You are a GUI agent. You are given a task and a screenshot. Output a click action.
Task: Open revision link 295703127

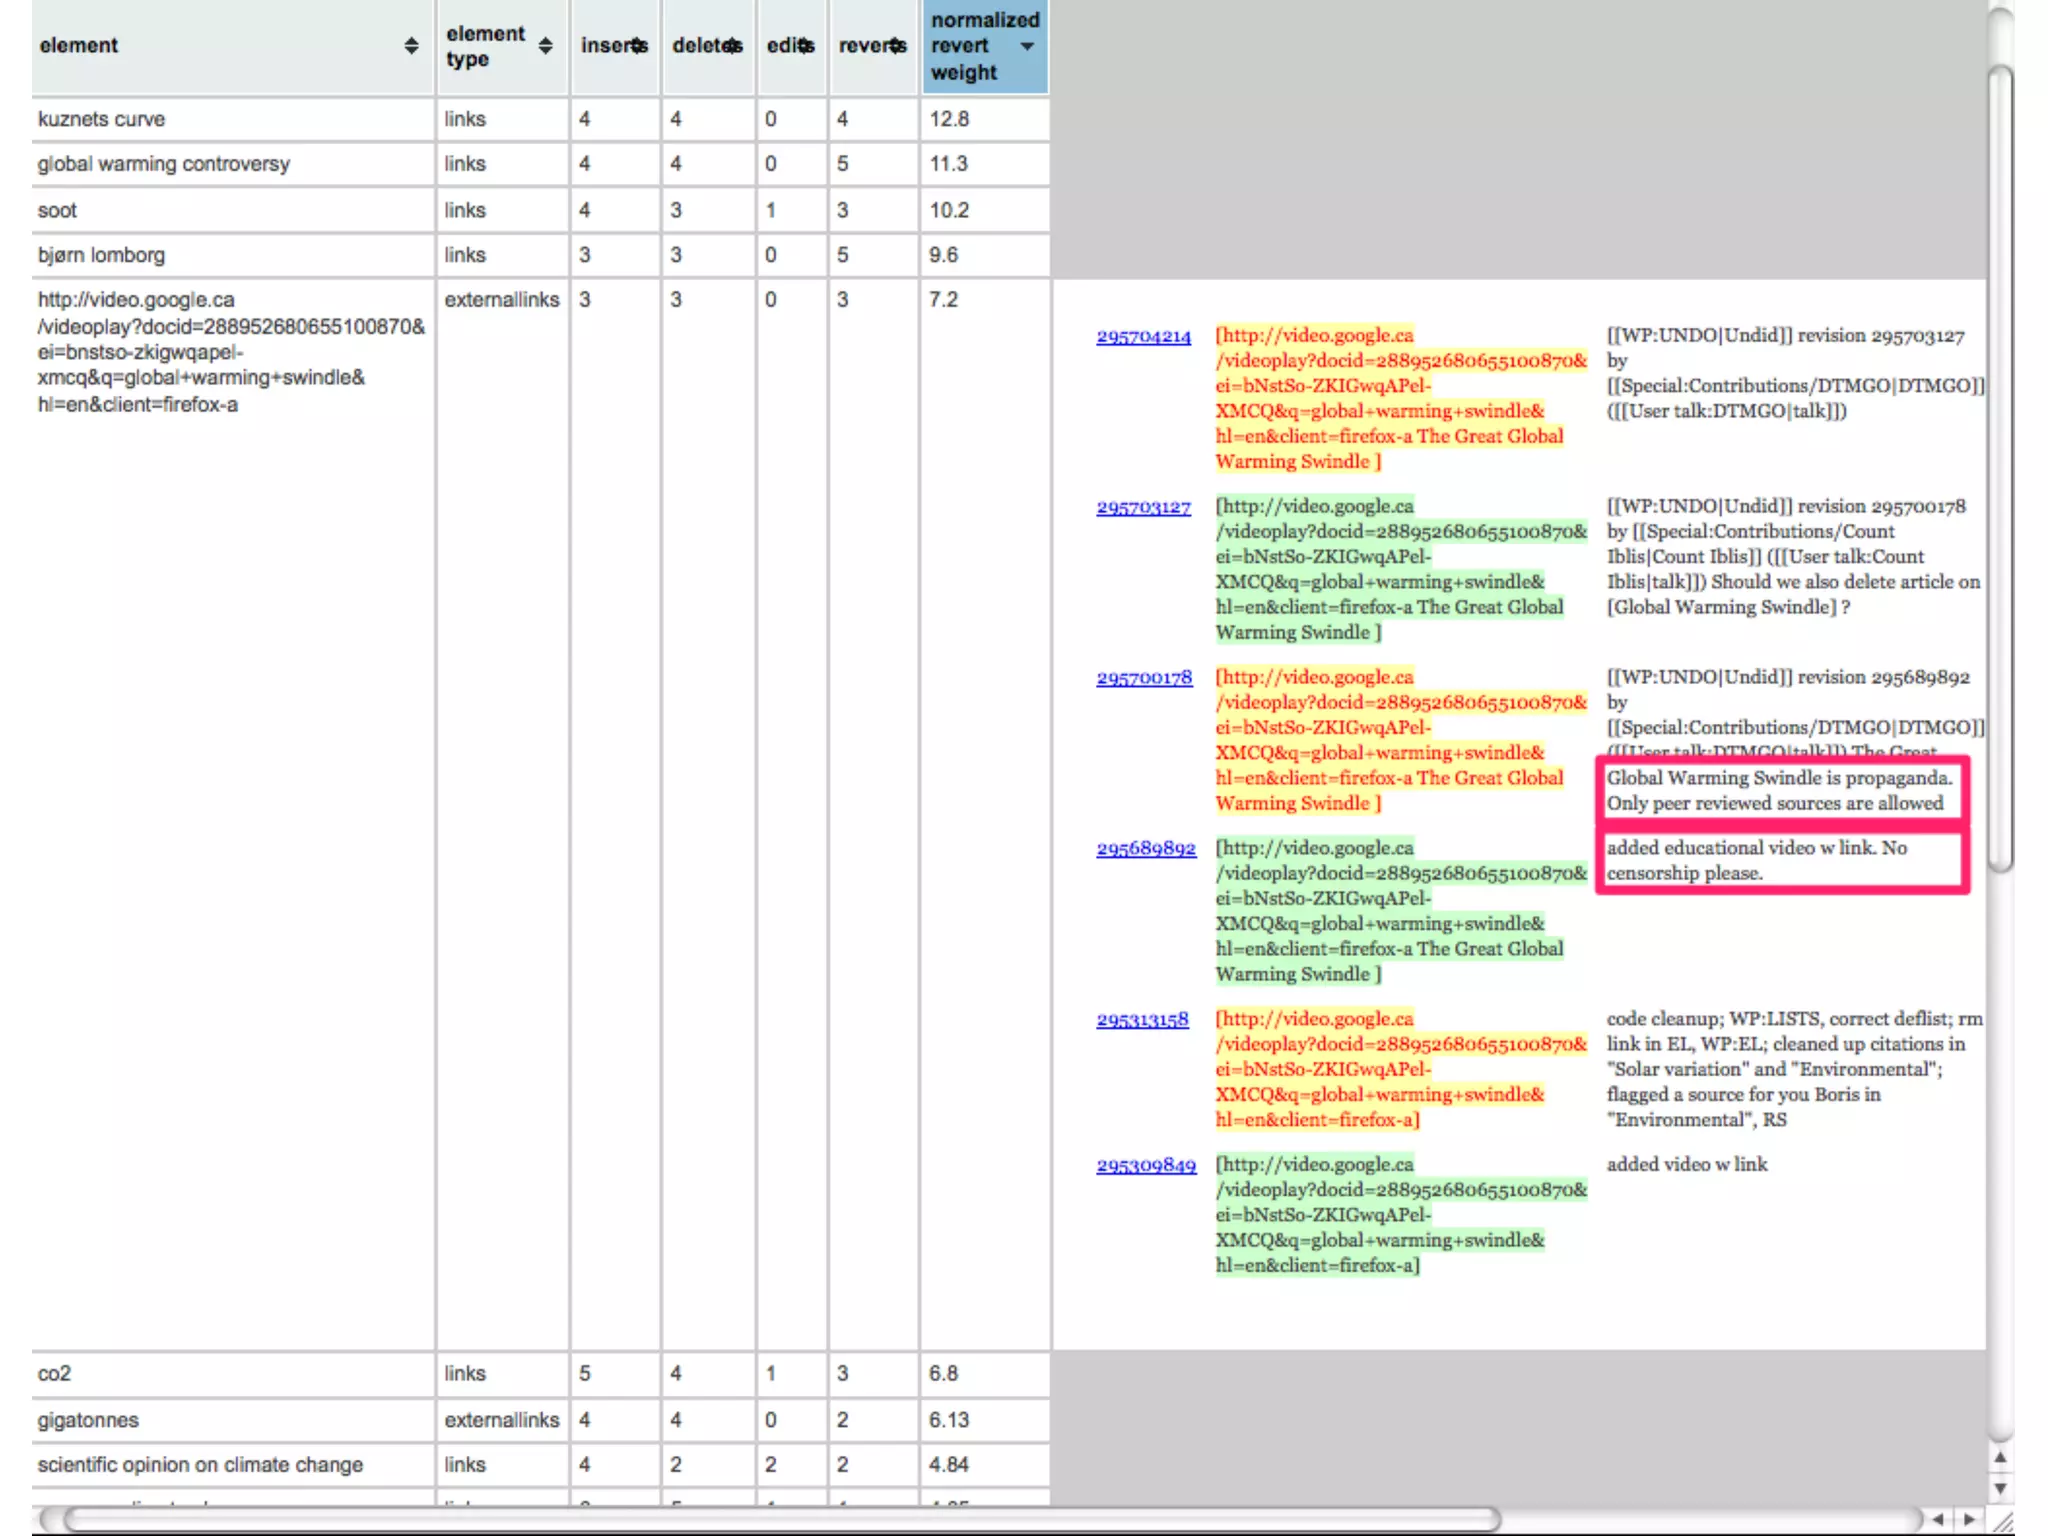tap(1143, 508)
